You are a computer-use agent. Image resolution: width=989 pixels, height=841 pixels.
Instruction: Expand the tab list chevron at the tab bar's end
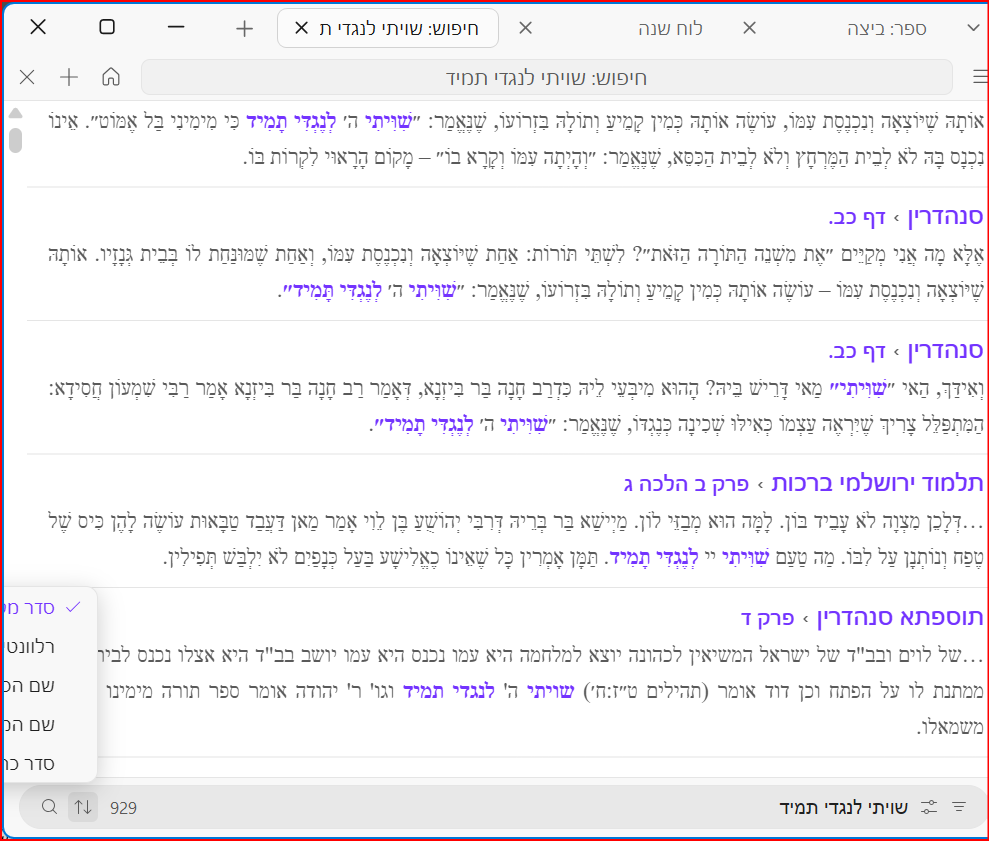click(973, 28)
